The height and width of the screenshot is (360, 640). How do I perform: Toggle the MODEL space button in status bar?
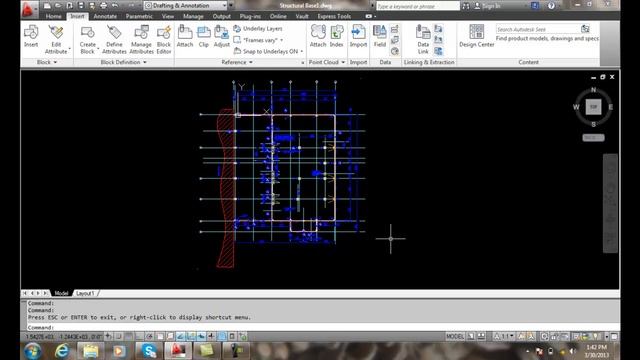click(x=455, y=336)
